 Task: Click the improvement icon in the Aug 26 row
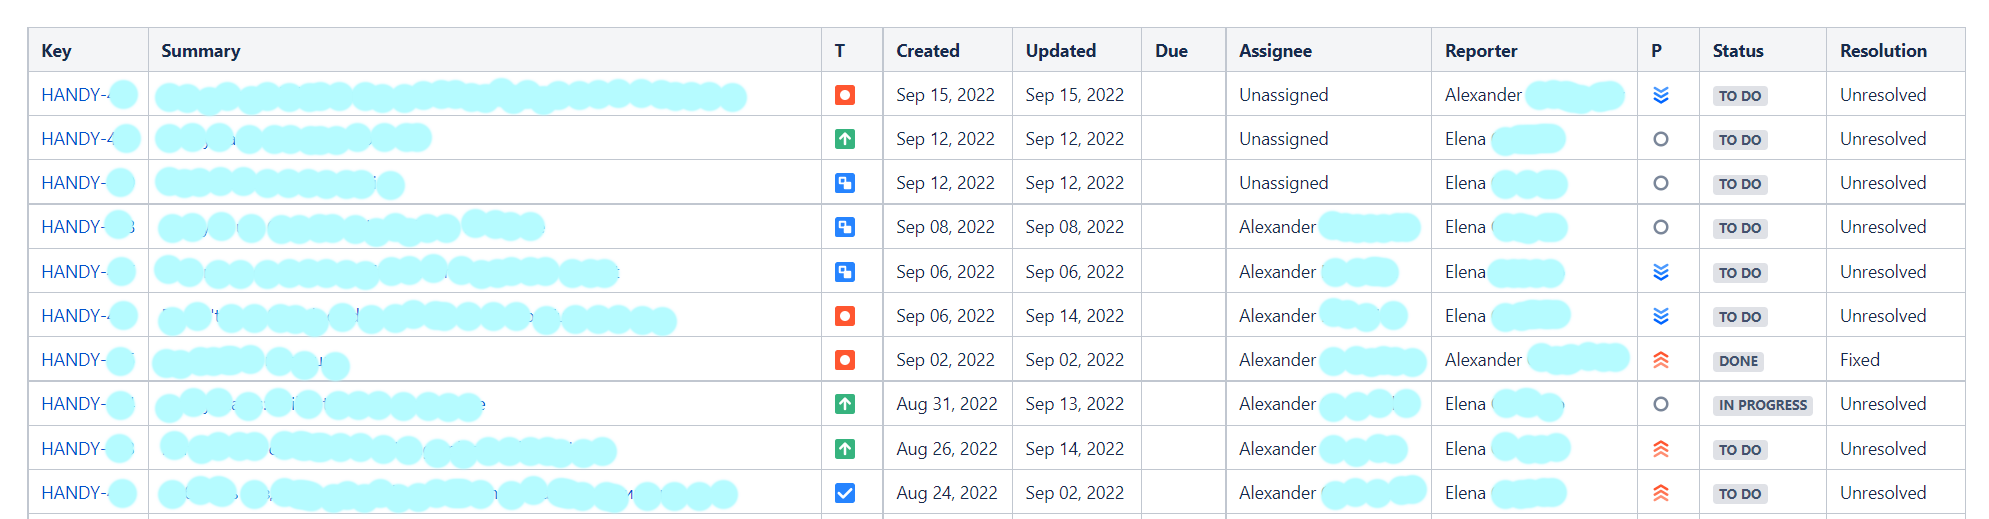coord(845,449)
